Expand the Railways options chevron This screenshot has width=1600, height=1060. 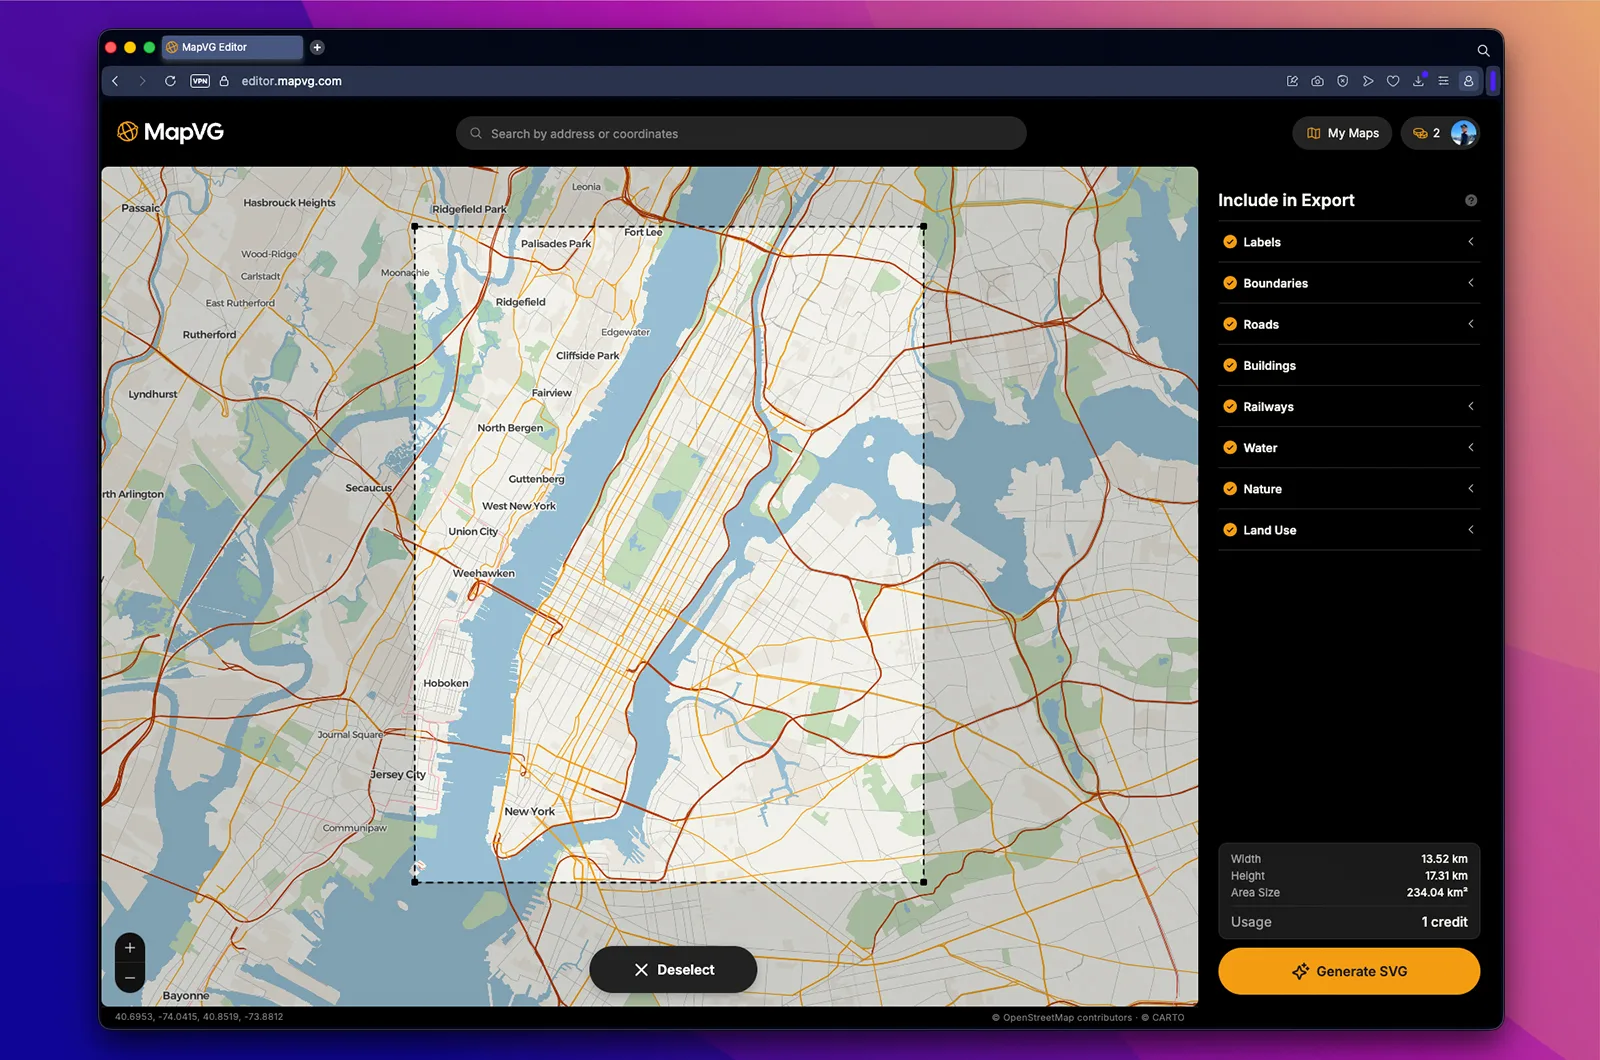pos(1471,406)
